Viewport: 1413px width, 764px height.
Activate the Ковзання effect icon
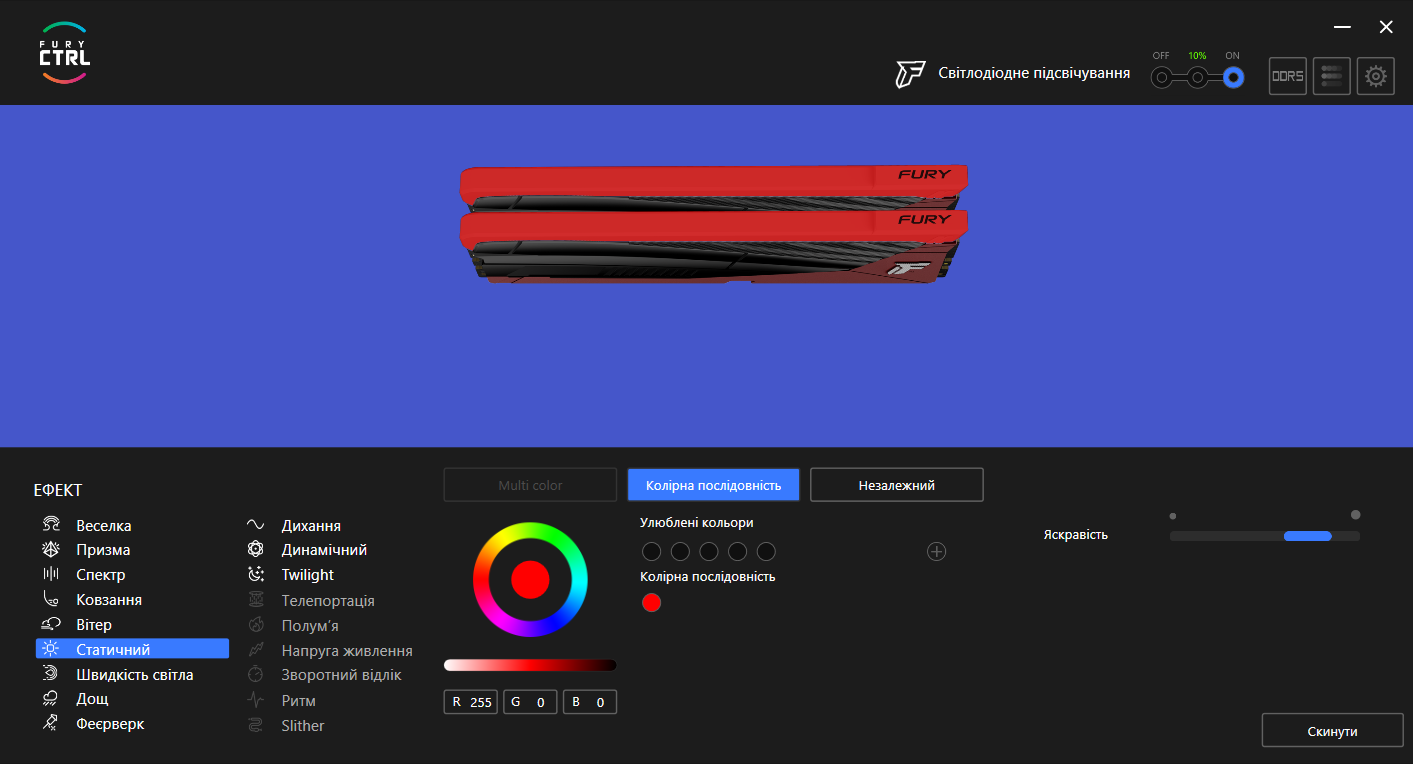tap(50, 599)
